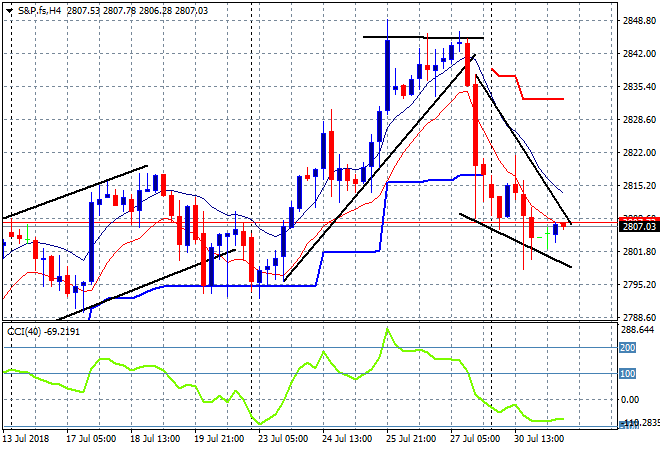
Task: Click the current price 2807.03 marker
Action: pos(639,226)
